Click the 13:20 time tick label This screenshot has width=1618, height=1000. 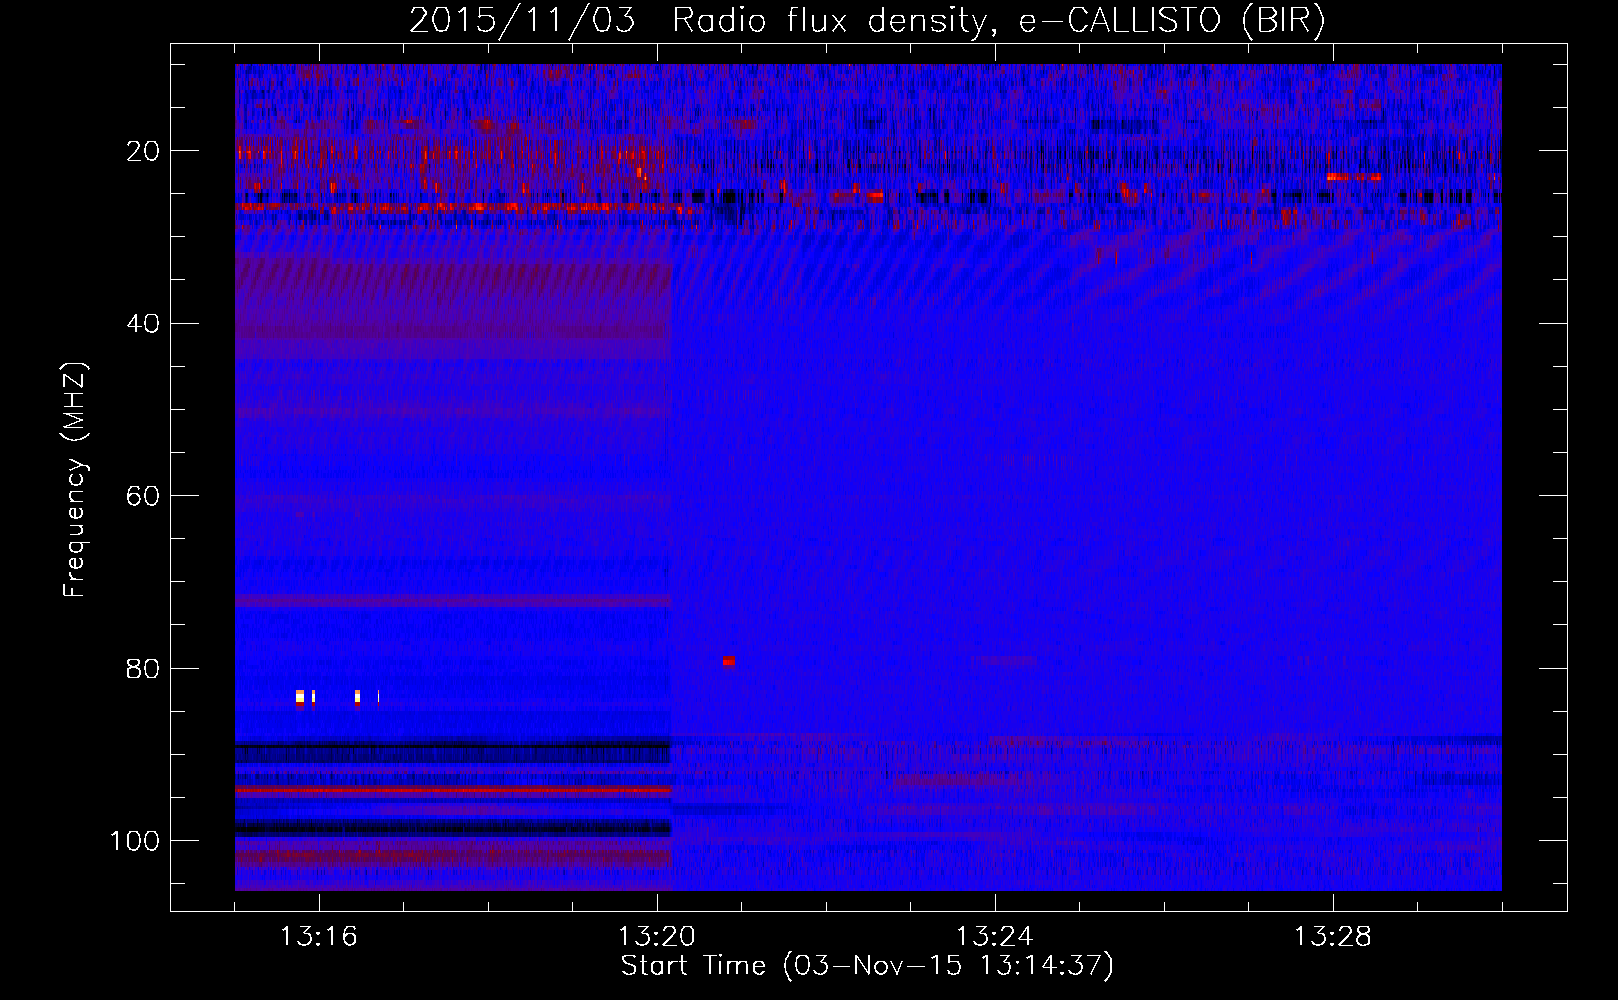(656, 937)
